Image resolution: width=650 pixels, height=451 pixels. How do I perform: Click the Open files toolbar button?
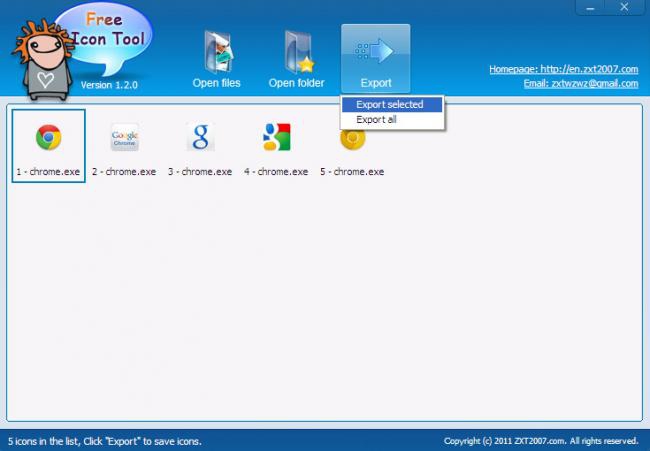(x=216, y=59)
